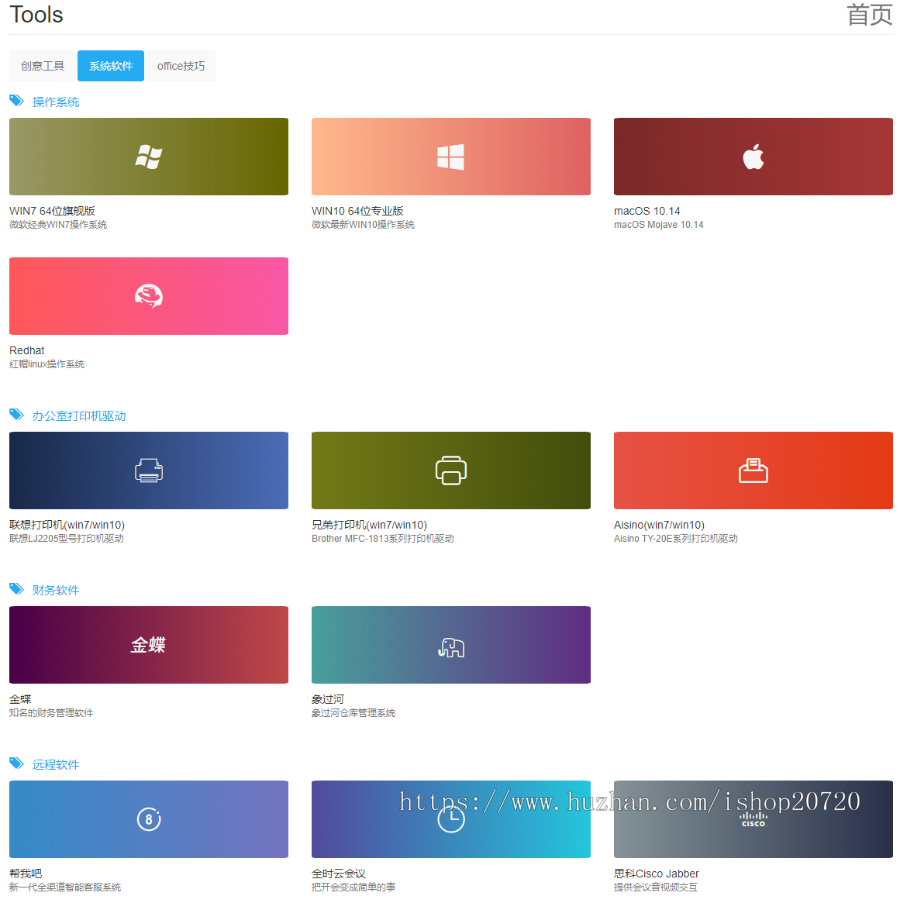The image size is (900, 903).
Task: Click description Aisino TY-20E系列打印机驱动
Action: click(x=675, y=538)
